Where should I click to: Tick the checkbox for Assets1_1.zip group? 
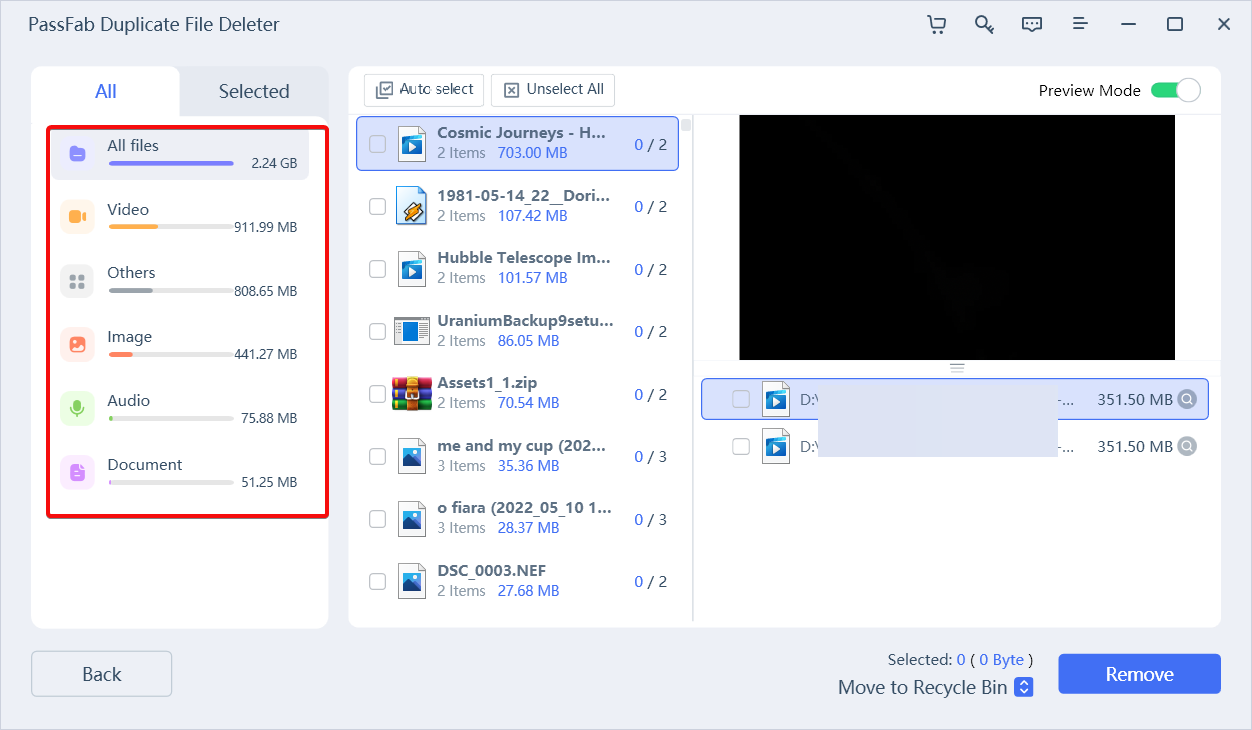tap(377, 394)
